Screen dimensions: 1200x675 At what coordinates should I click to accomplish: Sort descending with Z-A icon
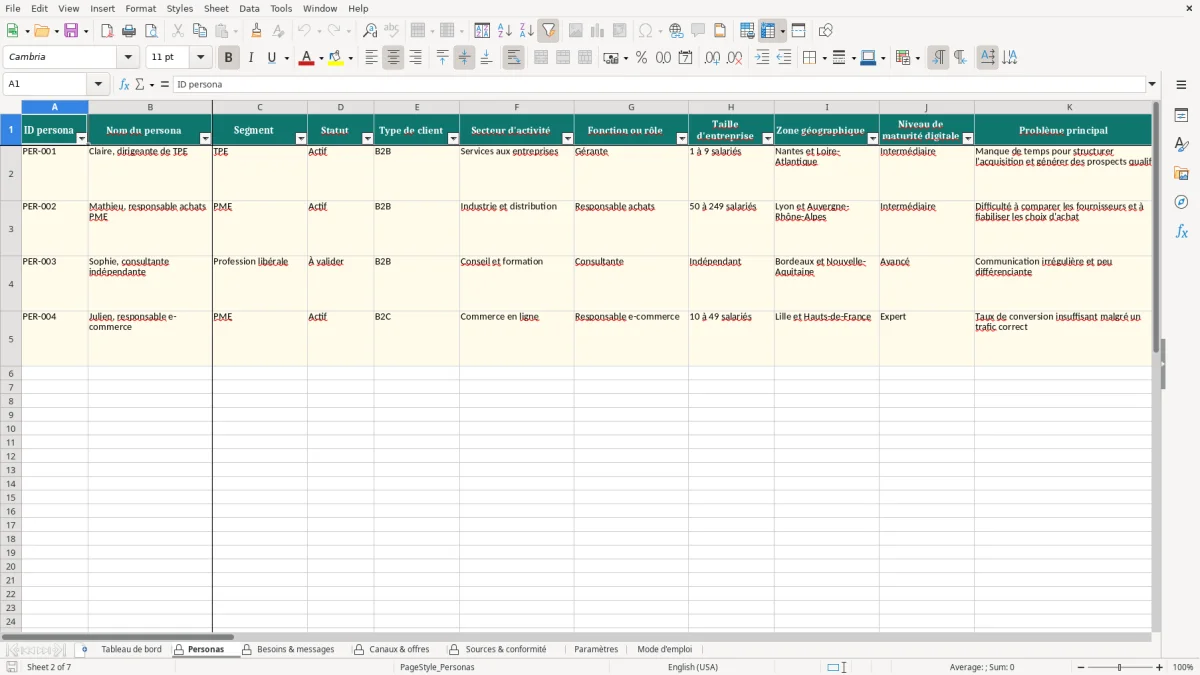click(x=526, y=31)
